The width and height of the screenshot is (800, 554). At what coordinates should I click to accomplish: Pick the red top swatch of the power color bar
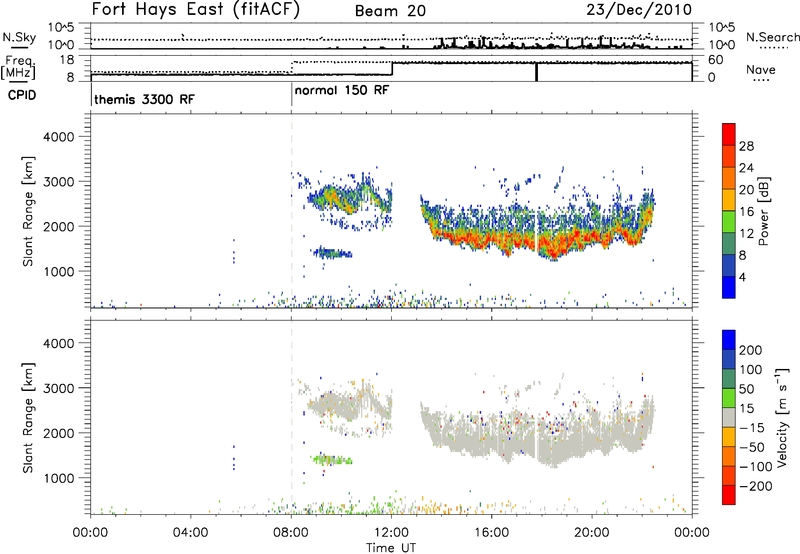tap(729, 135)
